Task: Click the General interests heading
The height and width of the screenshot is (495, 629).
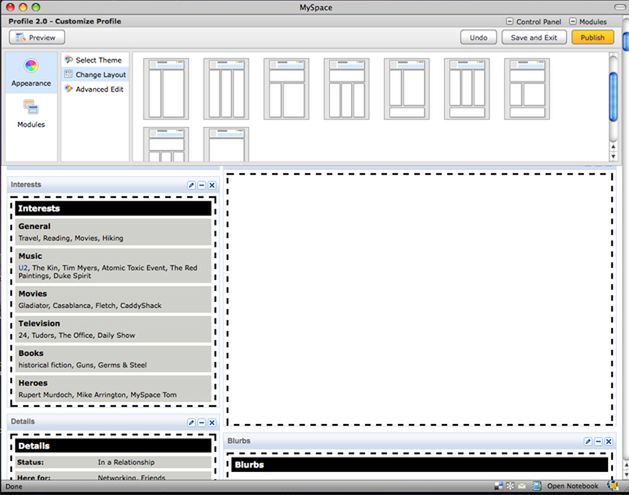Action: point(34,226)
